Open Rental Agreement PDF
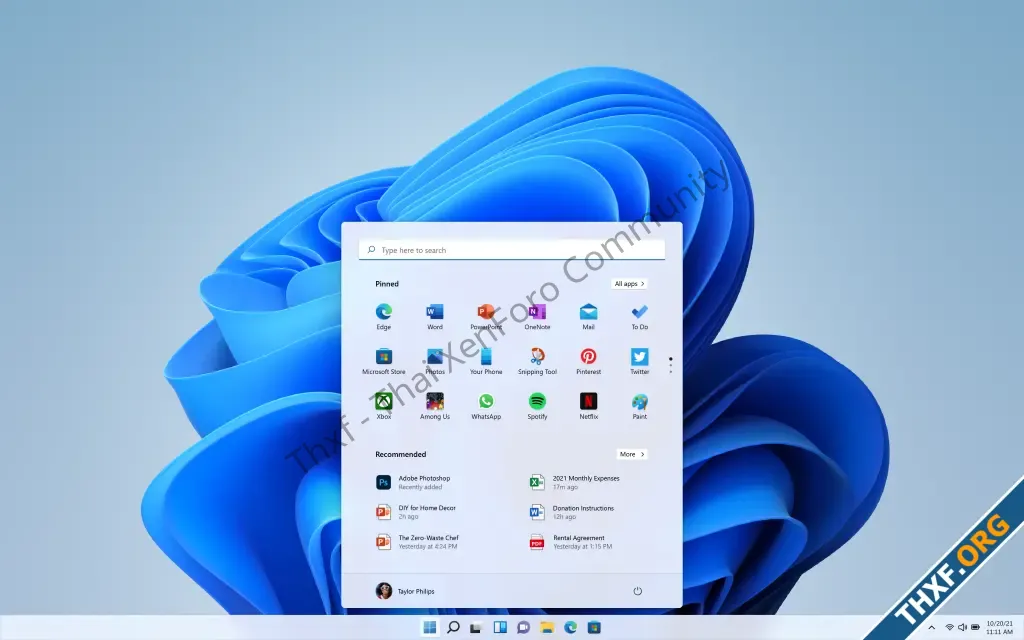Image resolution: width=1024 pixels, height=640 pixels. [571, 542]
